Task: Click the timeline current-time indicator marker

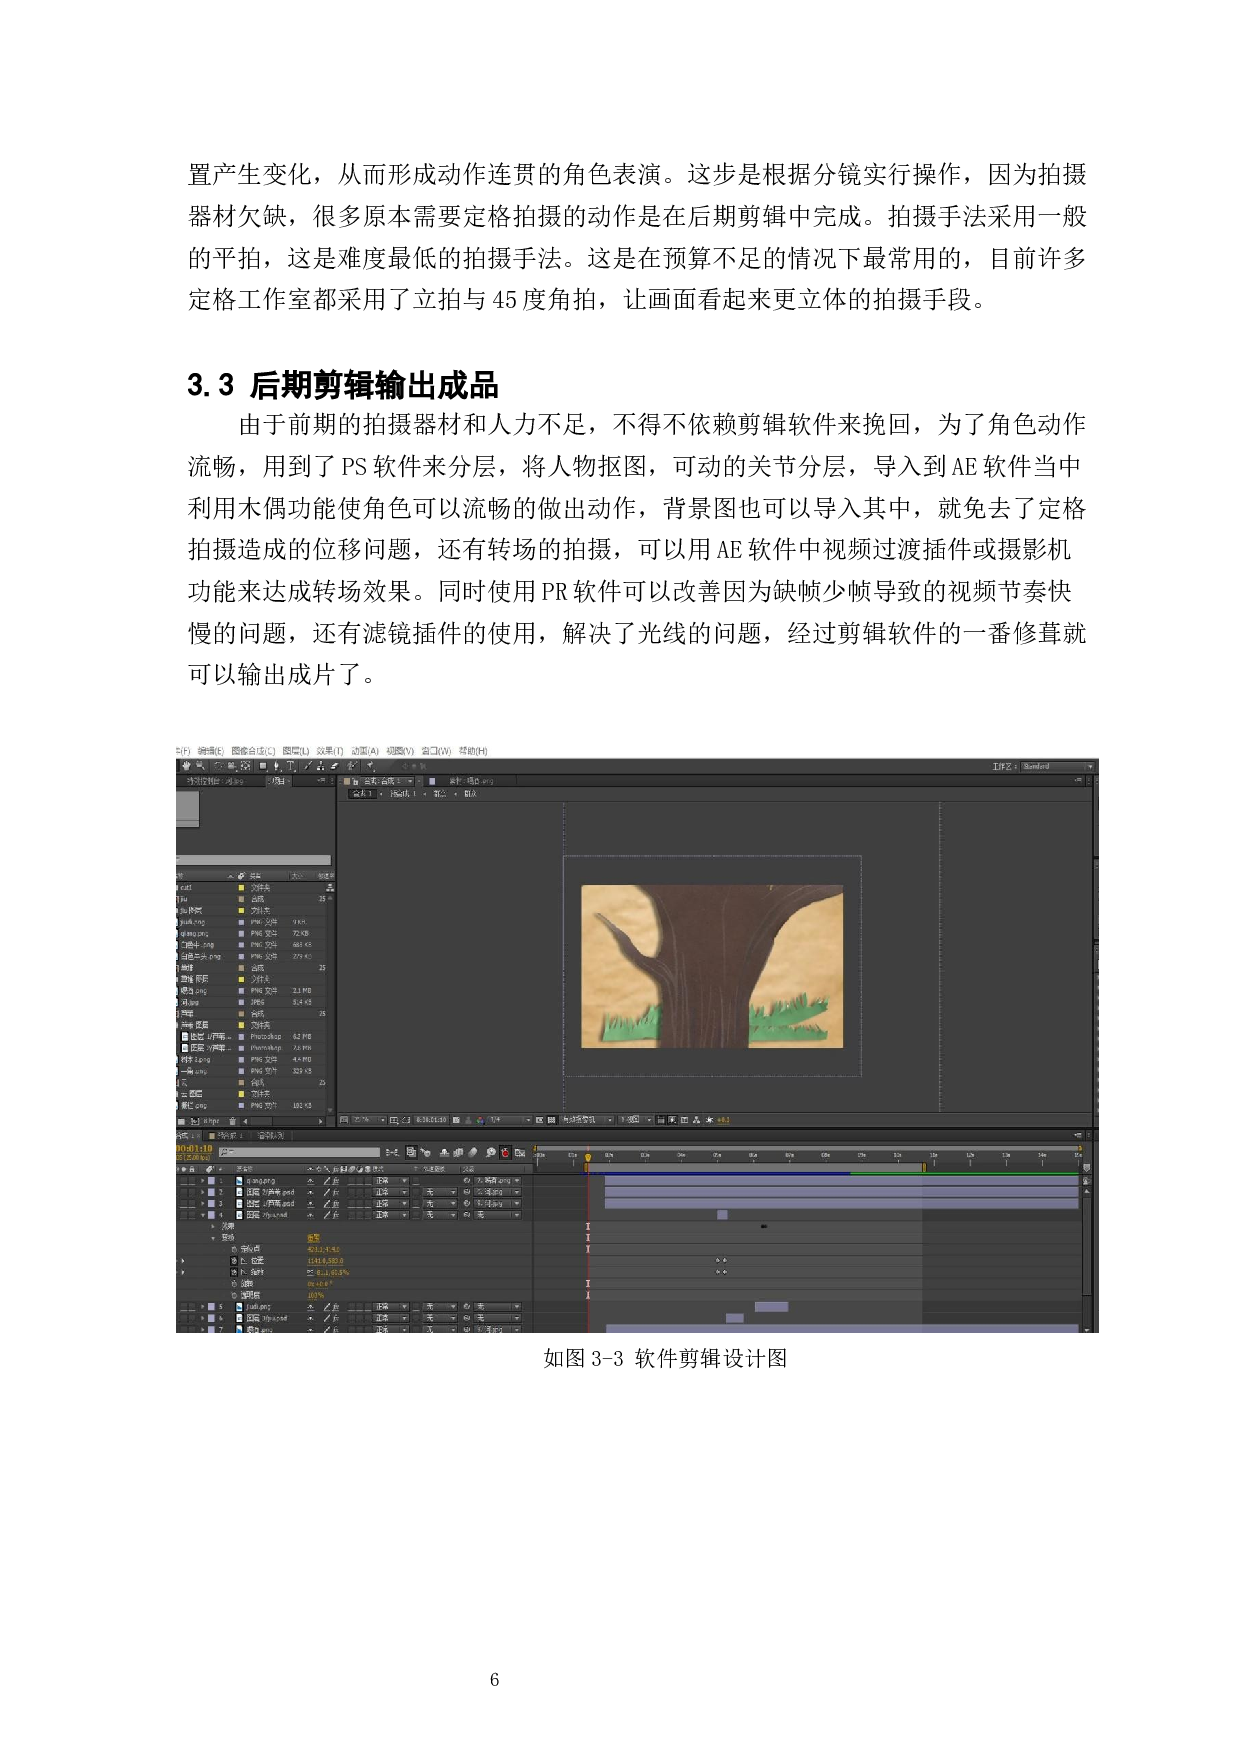Action: point(588,1158)
